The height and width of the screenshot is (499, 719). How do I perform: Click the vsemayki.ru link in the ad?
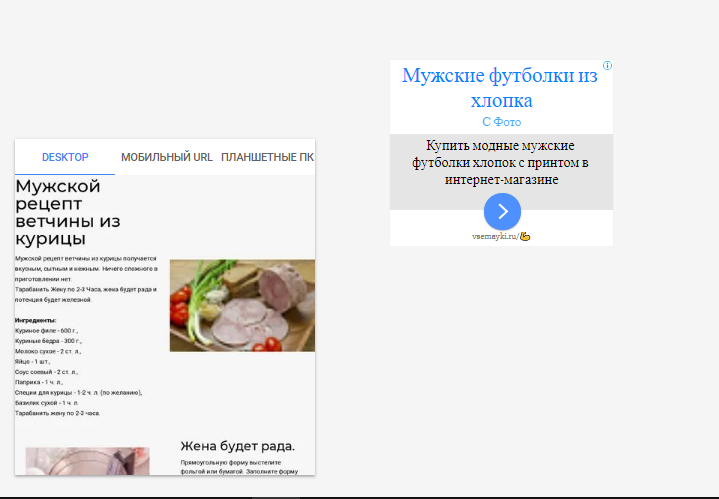pyautogui.click(x=501, y=237)
